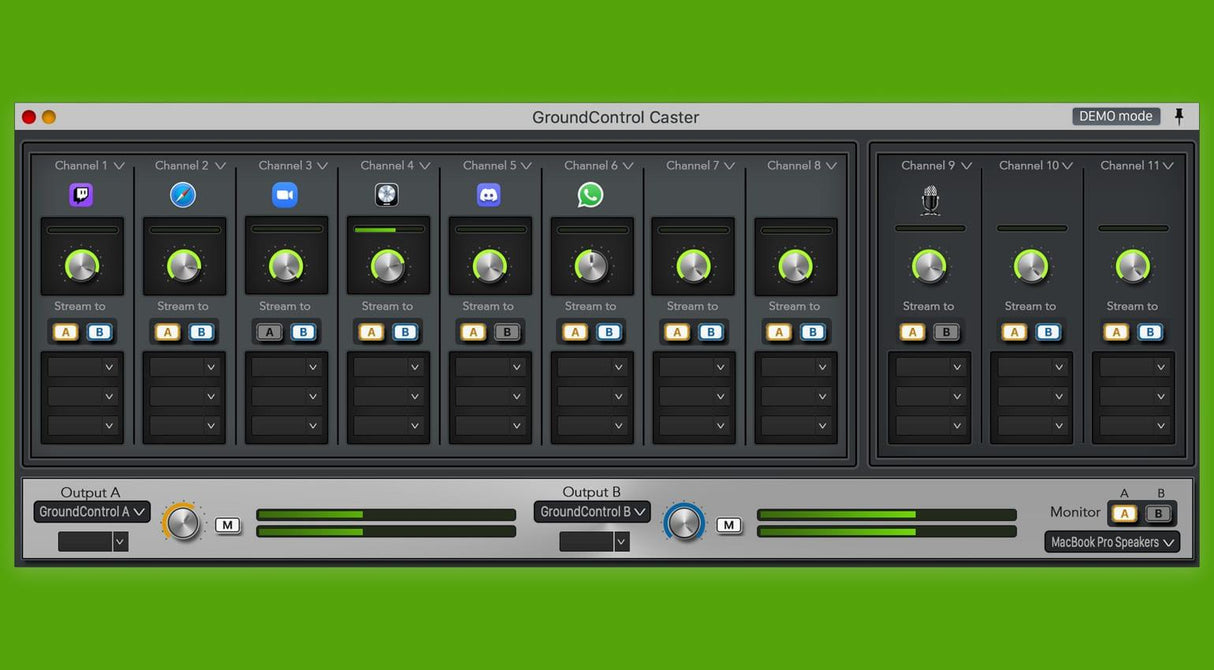Open the Channel 10 header menu
Screen dimensions: 1214x670
pos(1035,165)
